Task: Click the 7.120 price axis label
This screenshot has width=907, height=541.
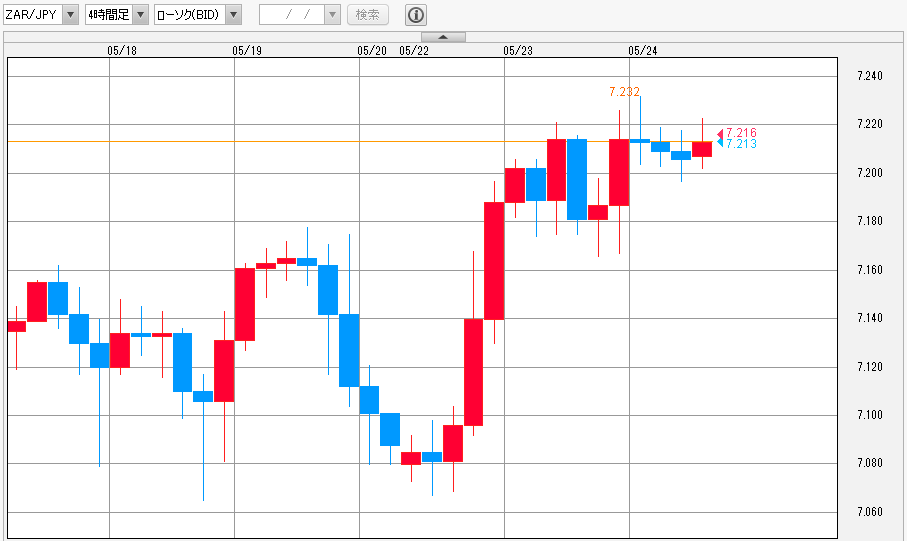Action: pyautogui.click(x=870, y=366)
